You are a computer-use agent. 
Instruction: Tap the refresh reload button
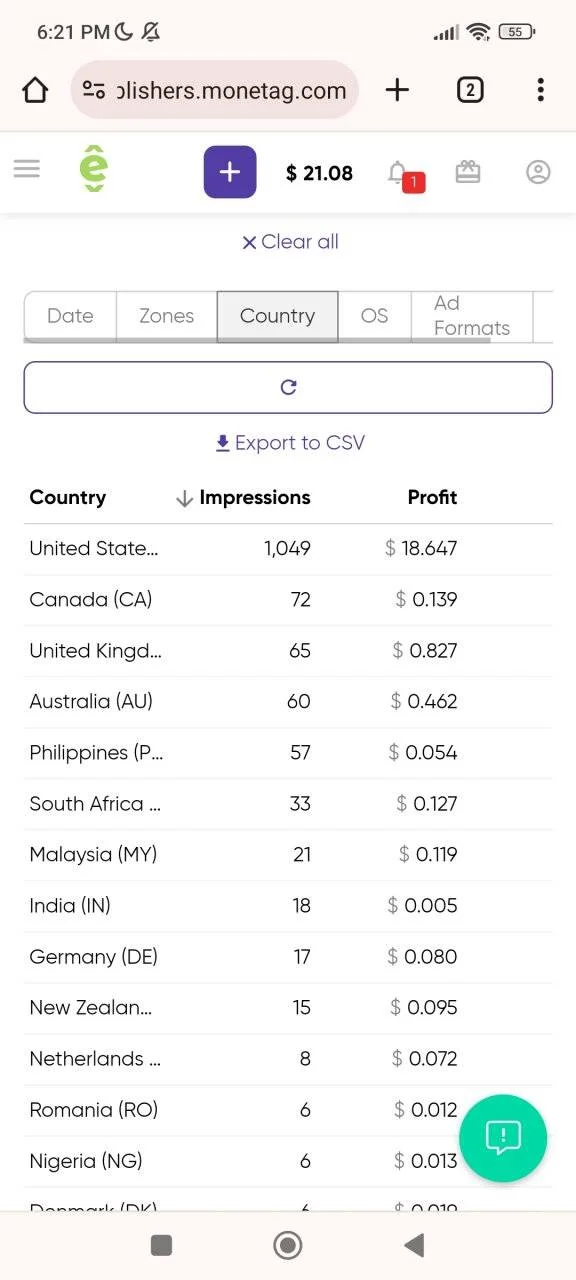coord(288,387)
